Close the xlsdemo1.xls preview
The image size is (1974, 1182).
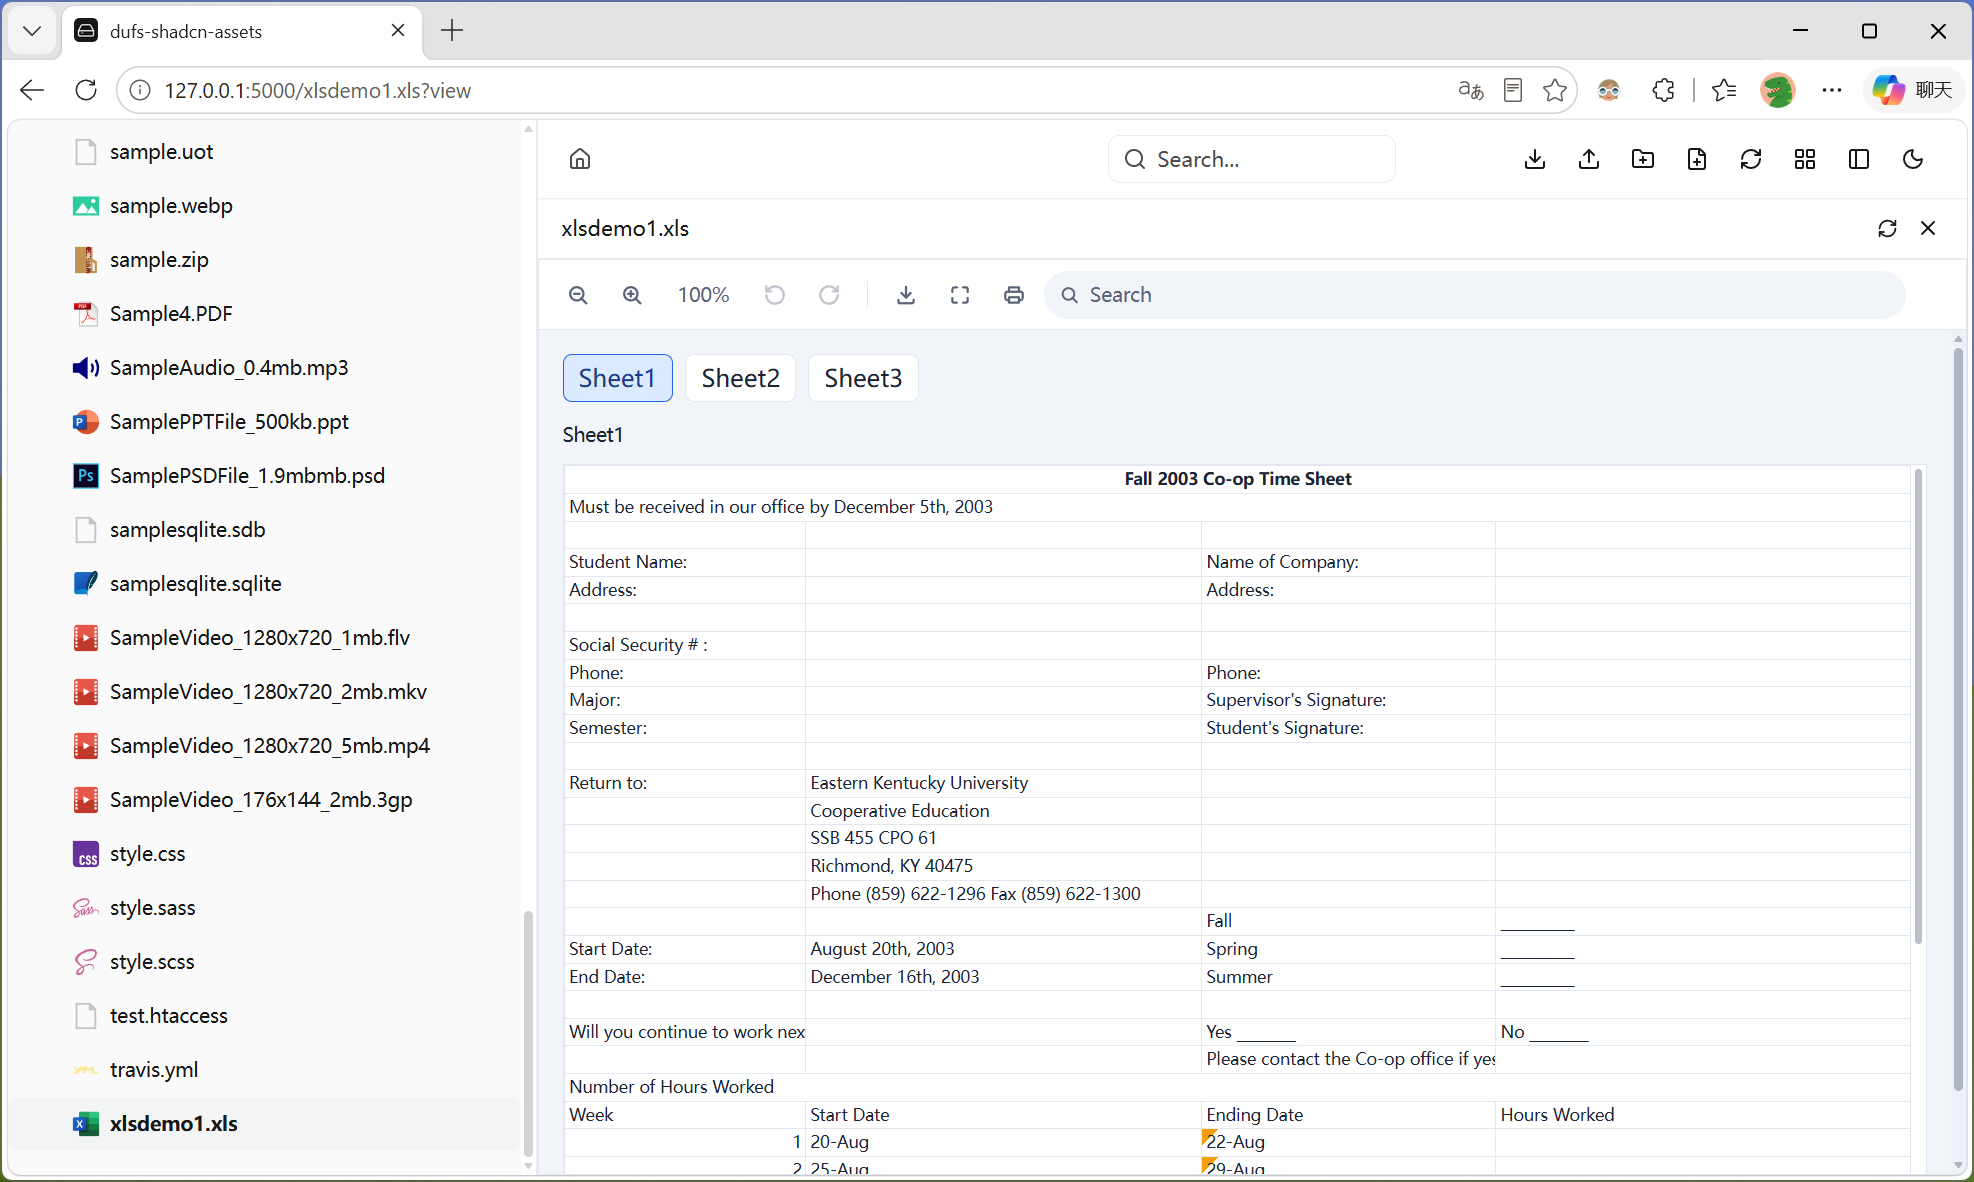pos(1928,229)
